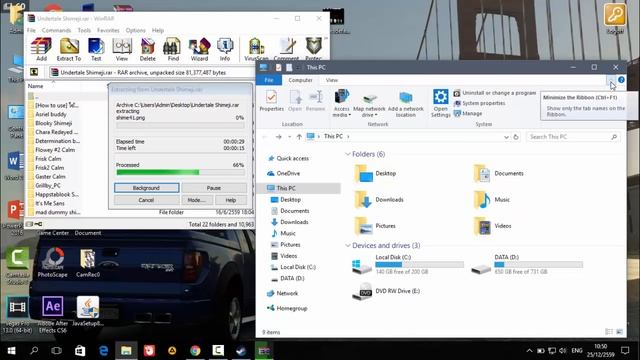Click the Properties icon in This PC ribbon
This screenshot has height=360, width=640.
(271, 101)
